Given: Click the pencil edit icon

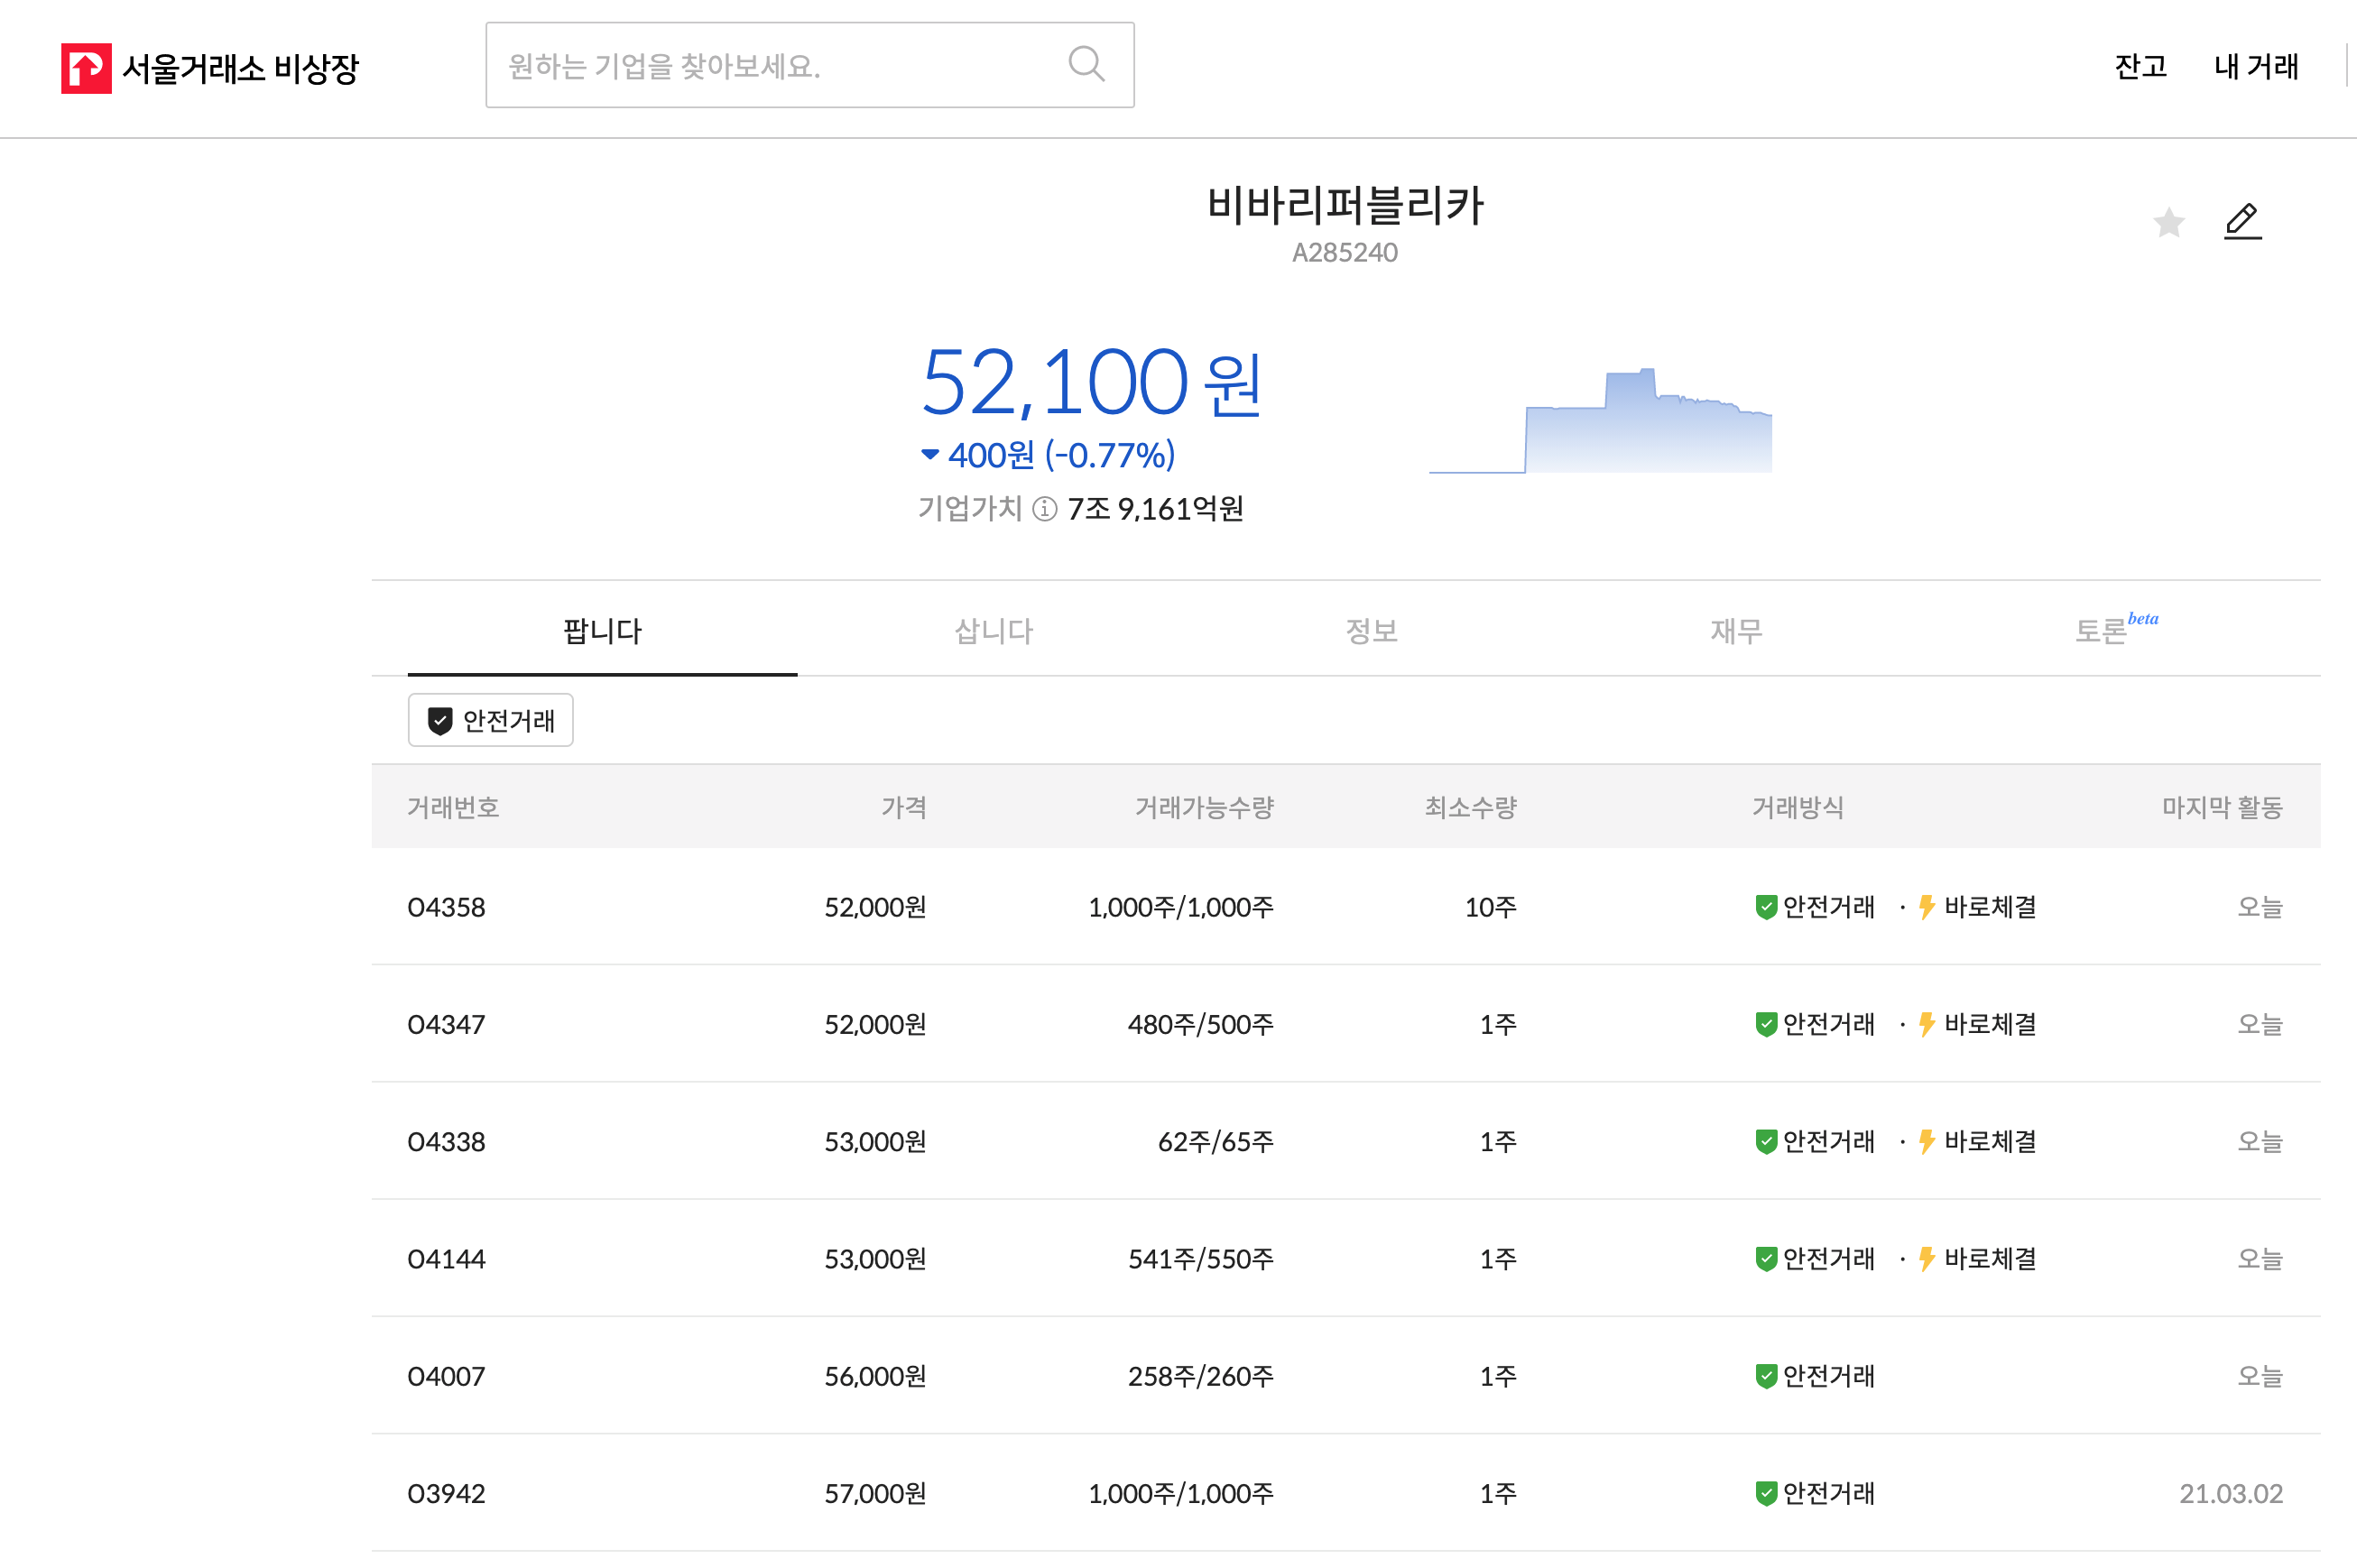Looking at the screenshot, I should [2243, 221].
